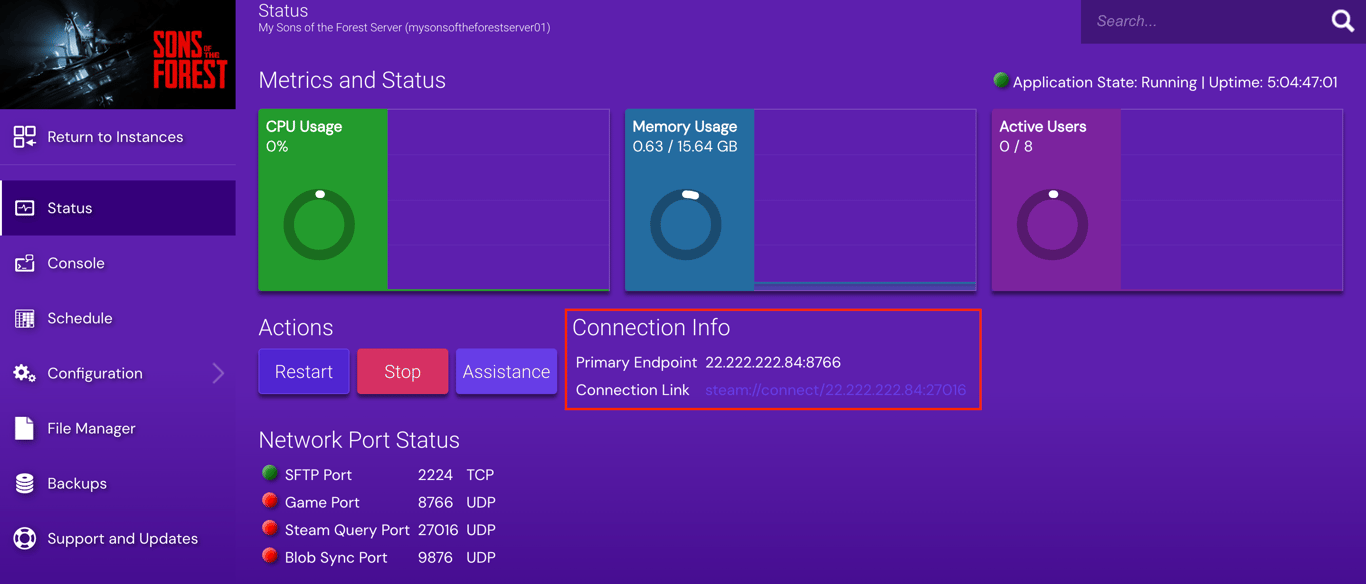Open File Manager from the sidebar
Screen dimensions: 1366x584
pos(28,428)
